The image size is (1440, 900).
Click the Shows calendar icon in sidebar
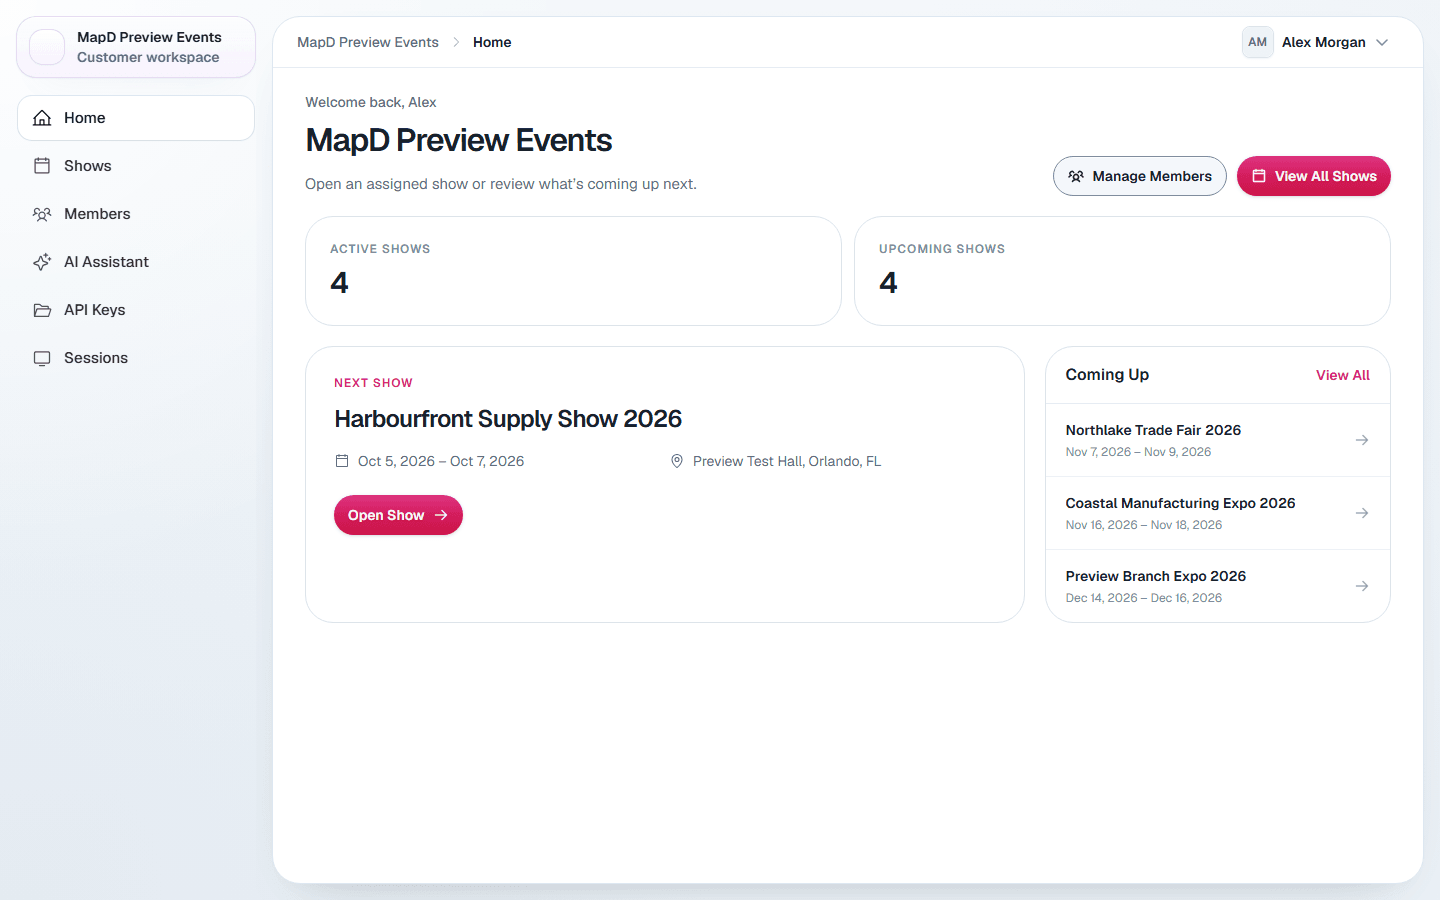42,166
